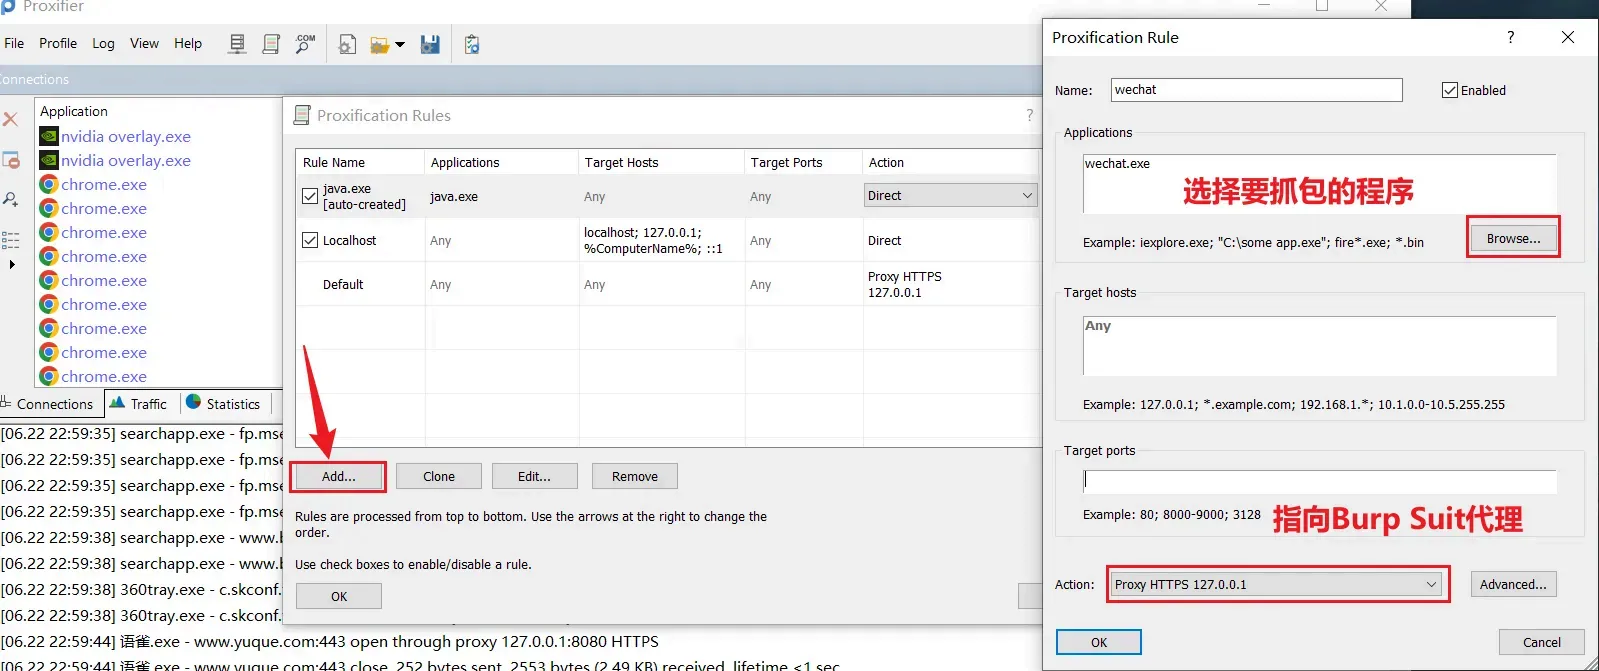1599x671 pixels.
Task: Click the Applications box with wechat.exe
Action: [1320, 184]
